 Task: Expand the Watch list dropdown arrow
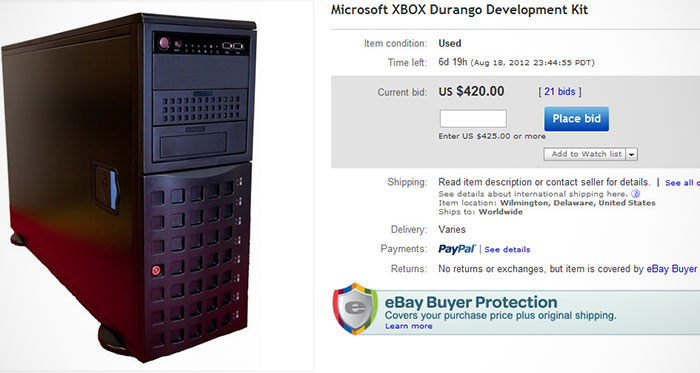632,154
